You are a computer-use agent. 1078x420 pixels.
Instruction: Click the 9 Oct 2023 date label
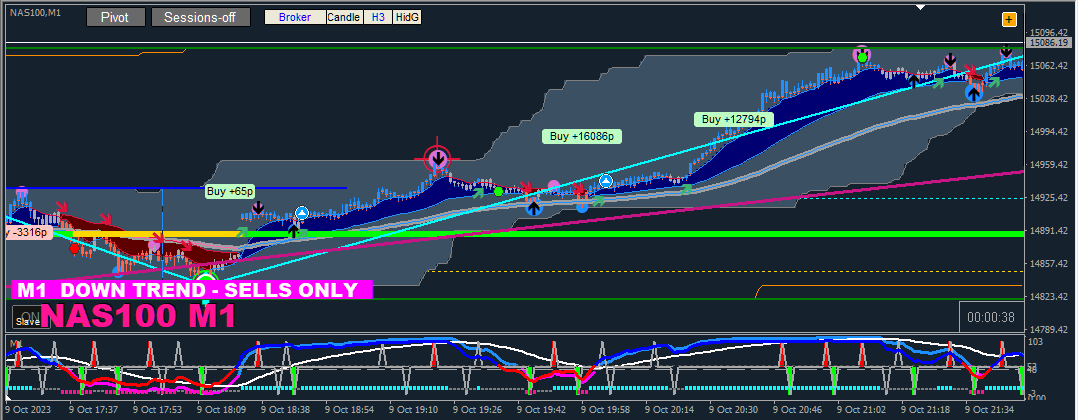(26, 408)
